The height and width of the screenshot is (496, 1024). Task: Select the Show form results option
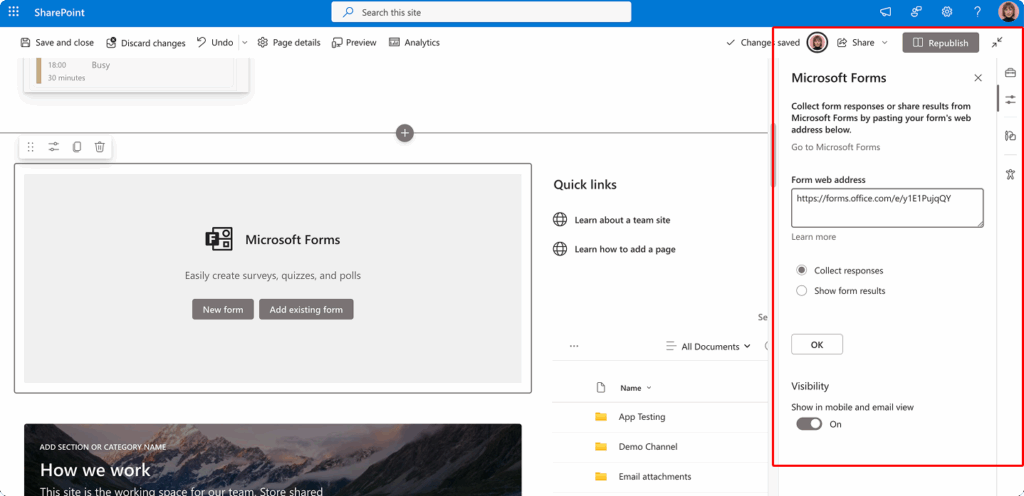[x=801, y=290]
